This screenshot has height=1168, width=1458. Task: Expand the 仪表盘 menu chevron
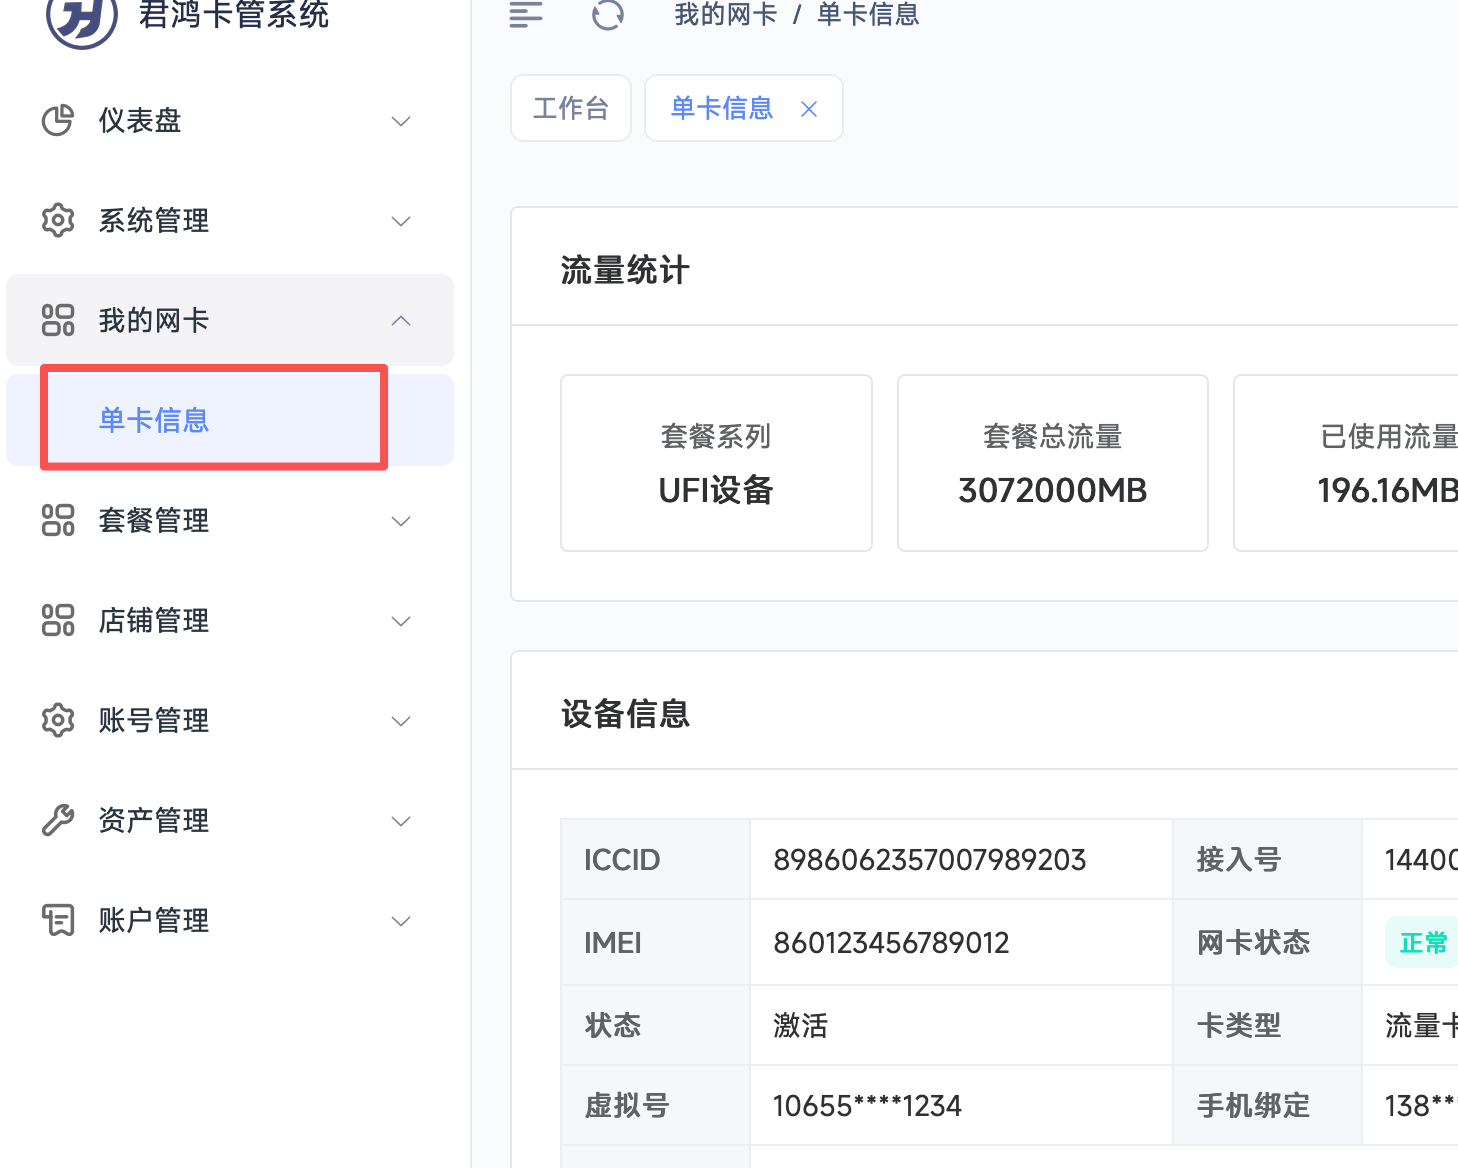pyautogui.click(x=401, y=121)
